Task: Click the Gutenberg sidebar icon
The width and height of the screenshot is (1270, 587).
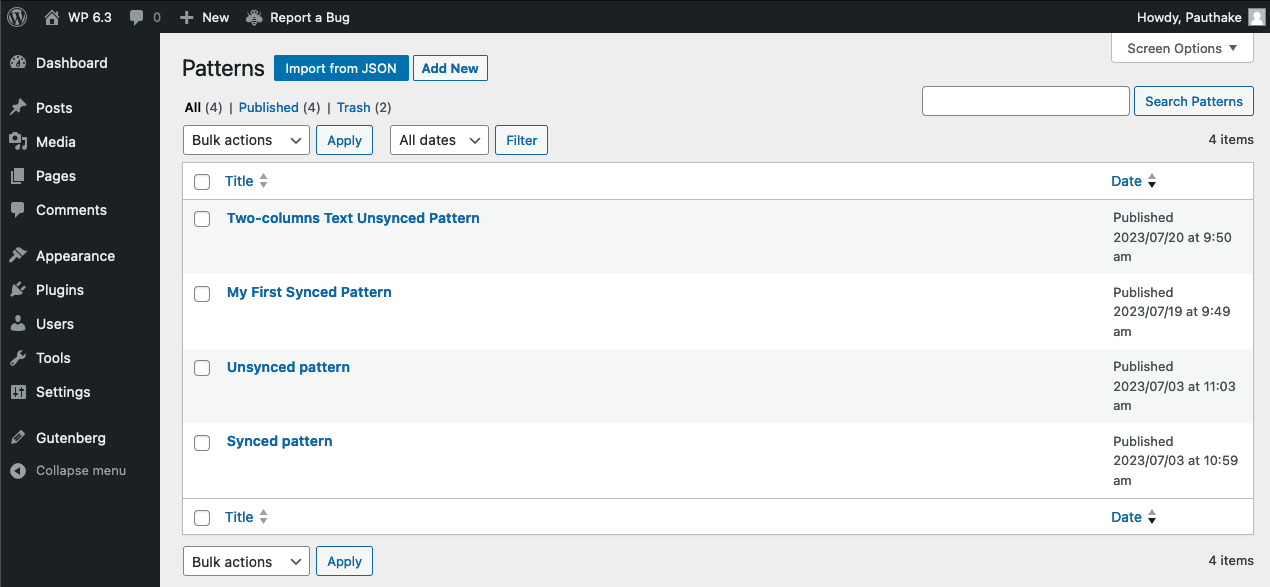Action: [21, 437]
